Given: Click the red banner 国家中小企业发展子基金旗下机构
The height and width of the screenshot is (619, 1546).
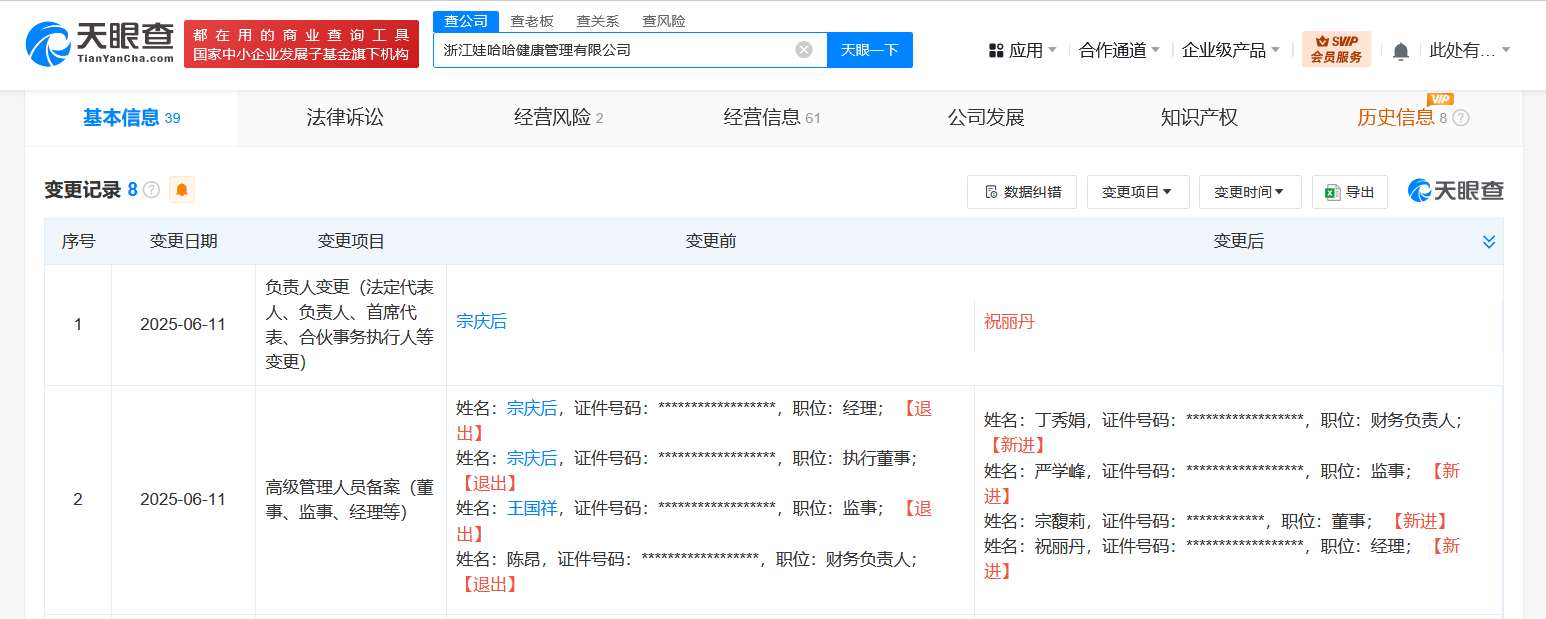Looking at the screenshot, I should 301,44.
